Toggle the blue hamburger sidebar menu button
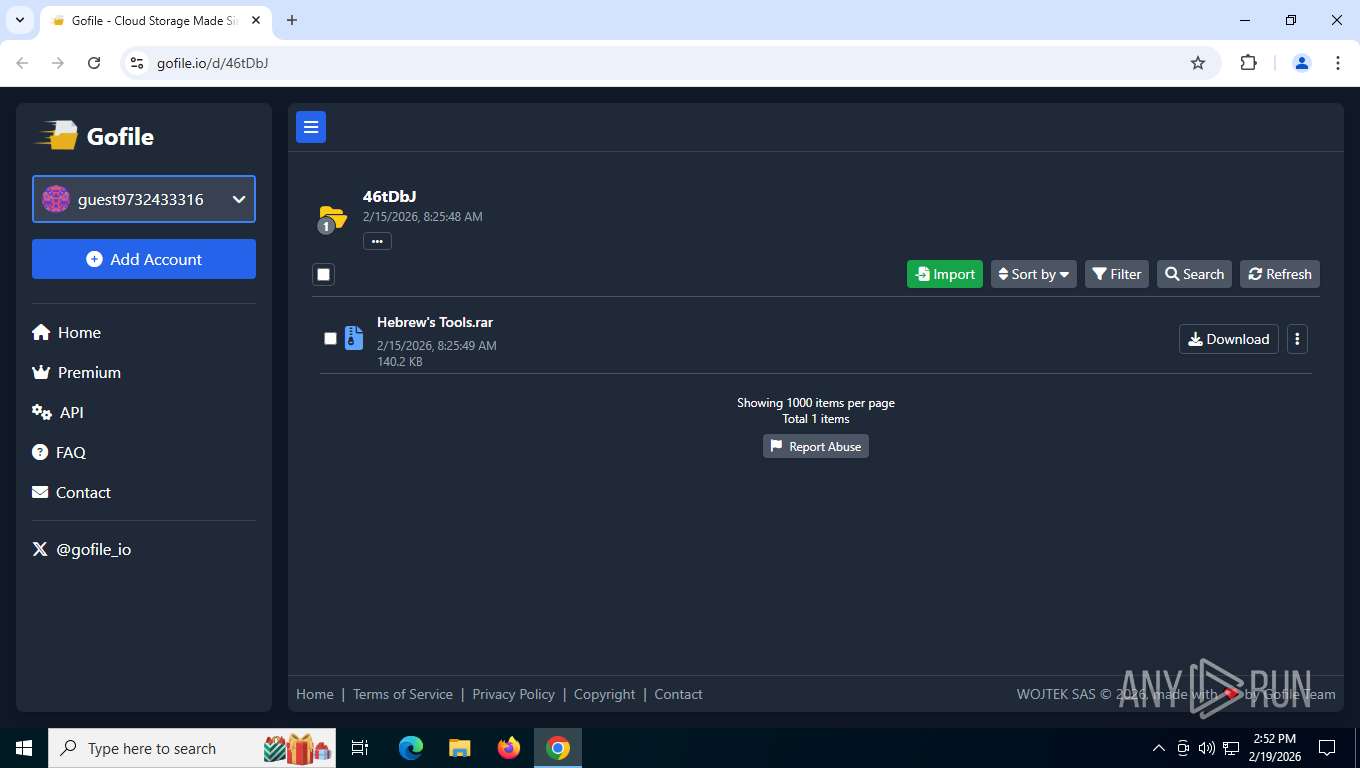The height and width of the screenshot is (768, 1360). pyautogui.click(x=311, y=127)
